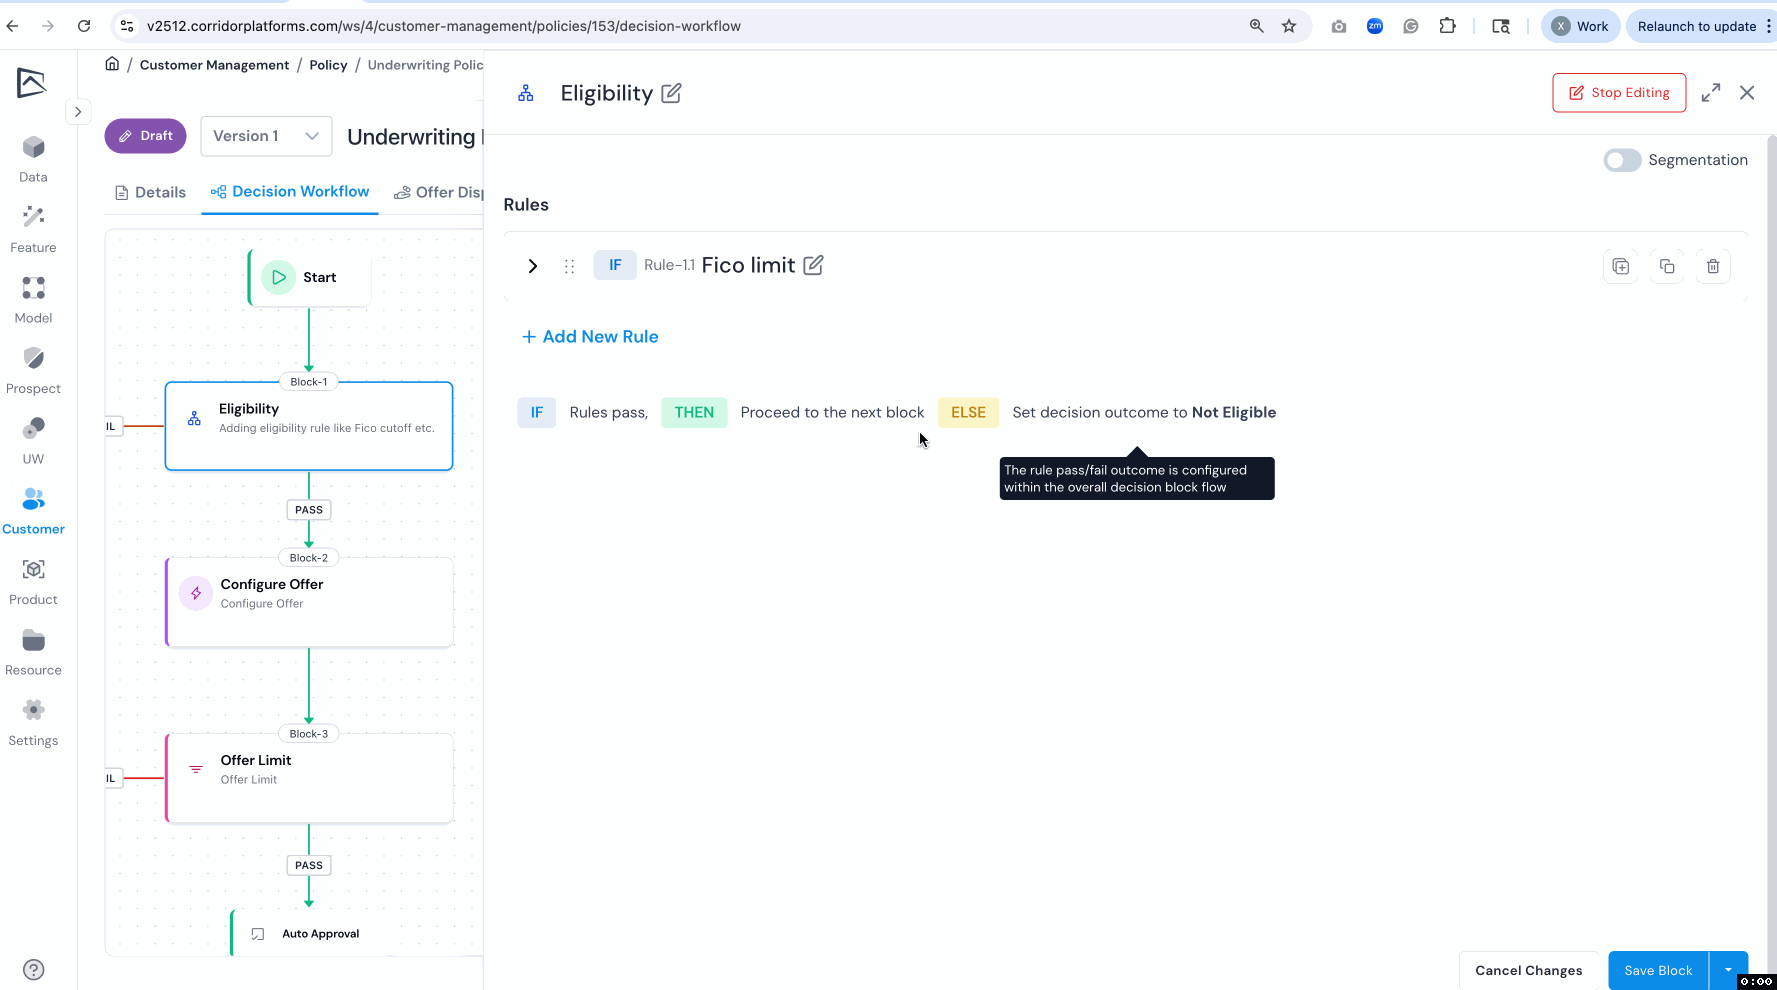
Task: Open the help icon in the sidebar
Action: coord(33,969)
